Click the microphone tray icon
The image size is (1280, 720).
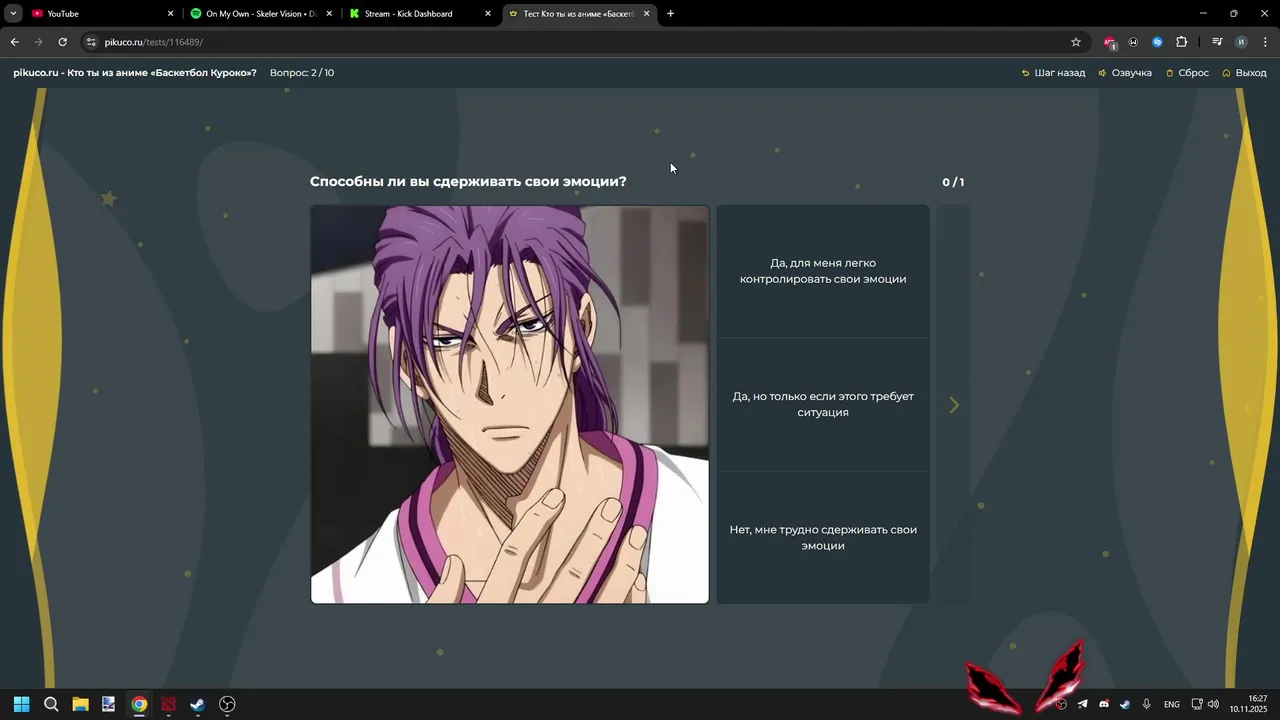(x=1147, y=704)
